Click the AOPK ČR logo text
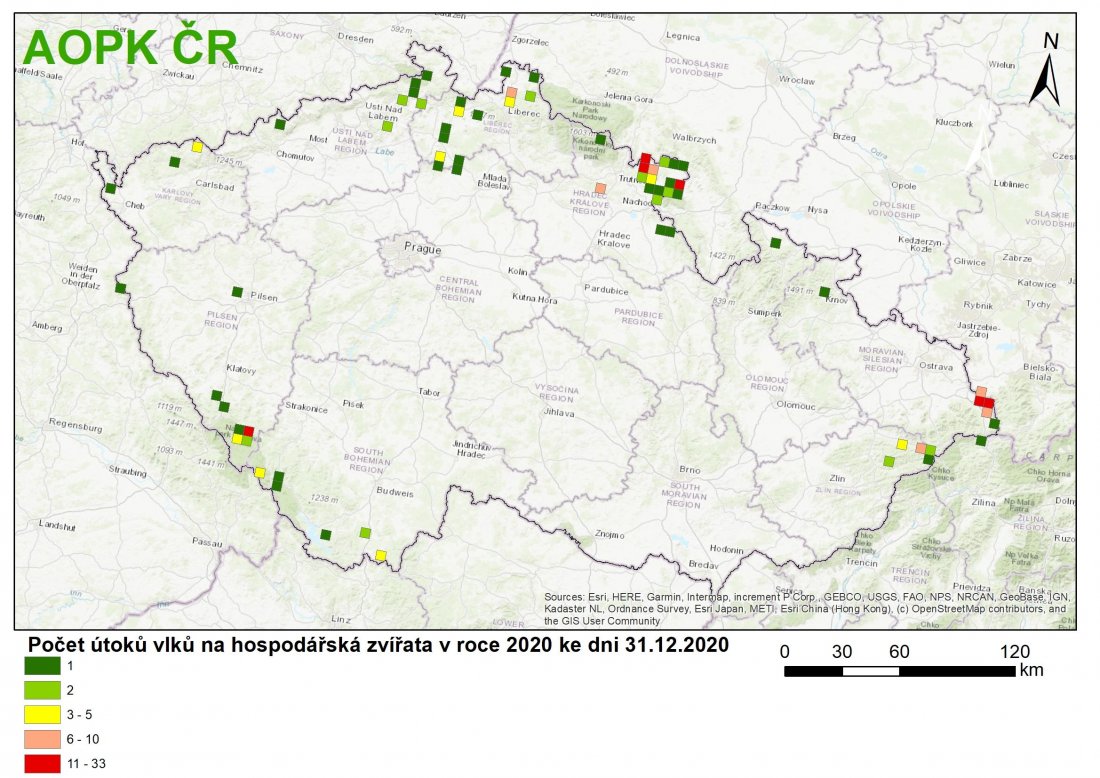This screenshot has height=778, width=1100. click(x=130, y=47)
